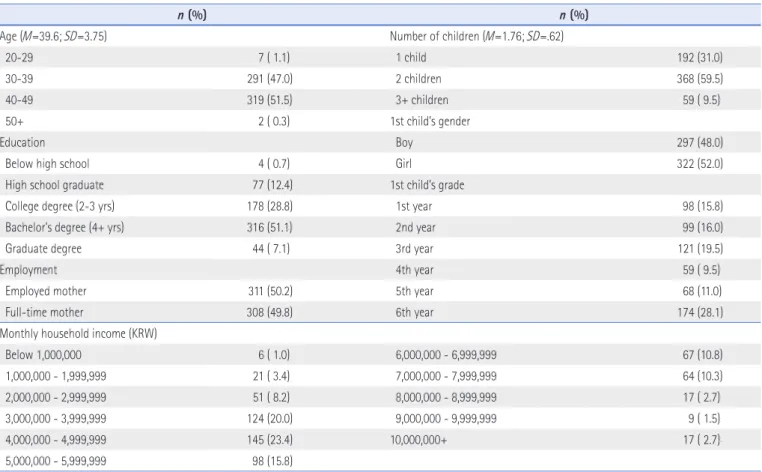Image resolution: width=762 pixels, height=472 pixels.
Task: Click the value '316 (51.1)'
Action: pos(270,227)
